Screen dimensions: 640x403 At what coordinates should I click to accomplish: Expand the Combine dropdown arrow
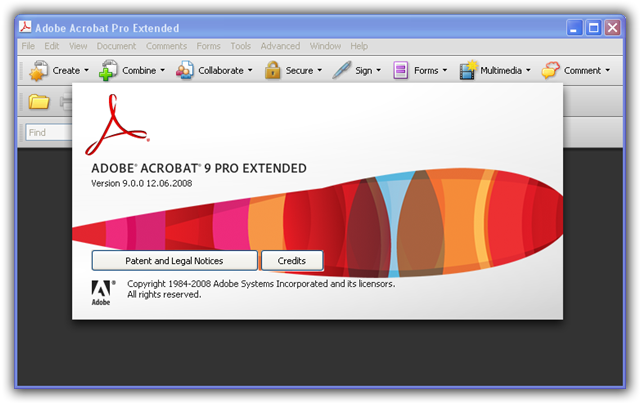pos(162,70)
